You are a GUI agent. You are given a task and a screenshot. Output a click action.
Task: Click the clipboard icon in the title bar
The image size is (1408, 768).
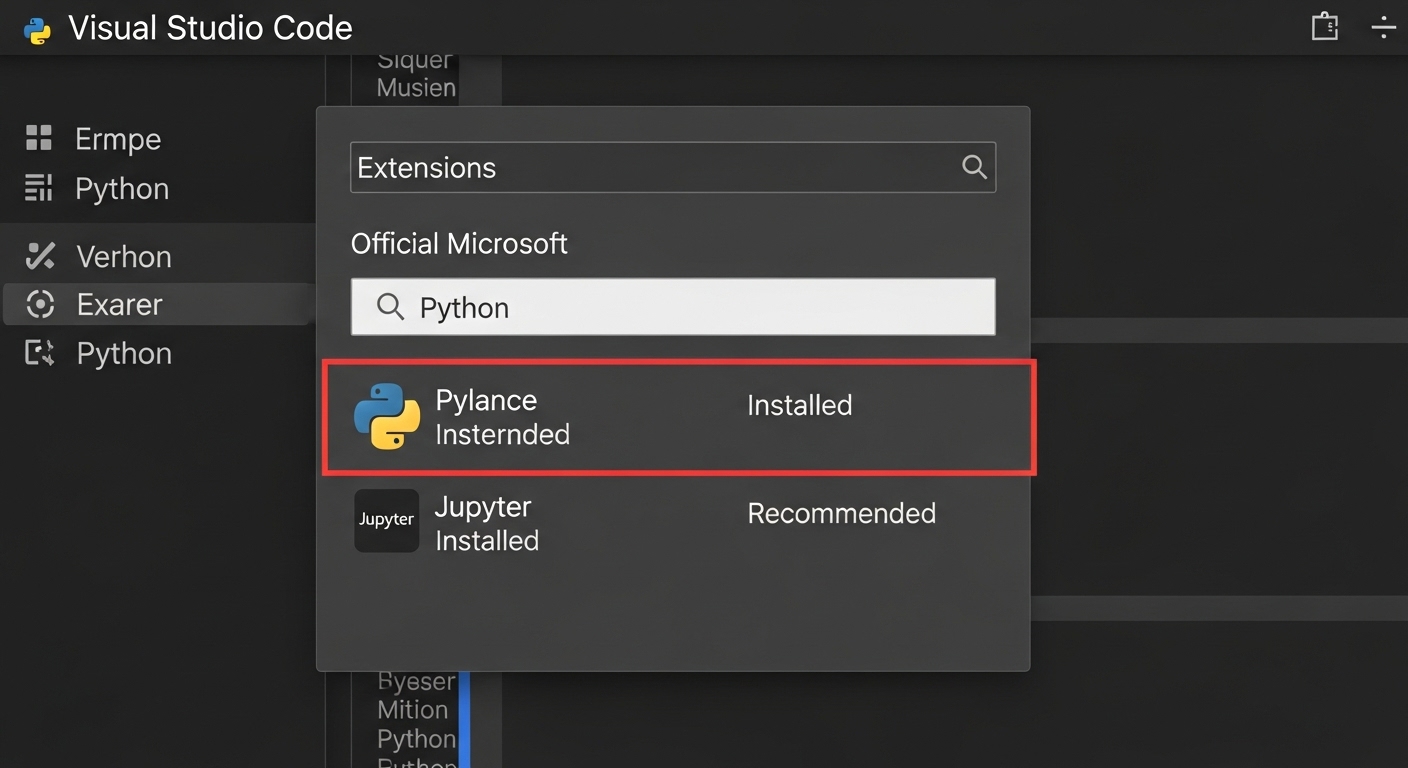(x=1324, y=26)
